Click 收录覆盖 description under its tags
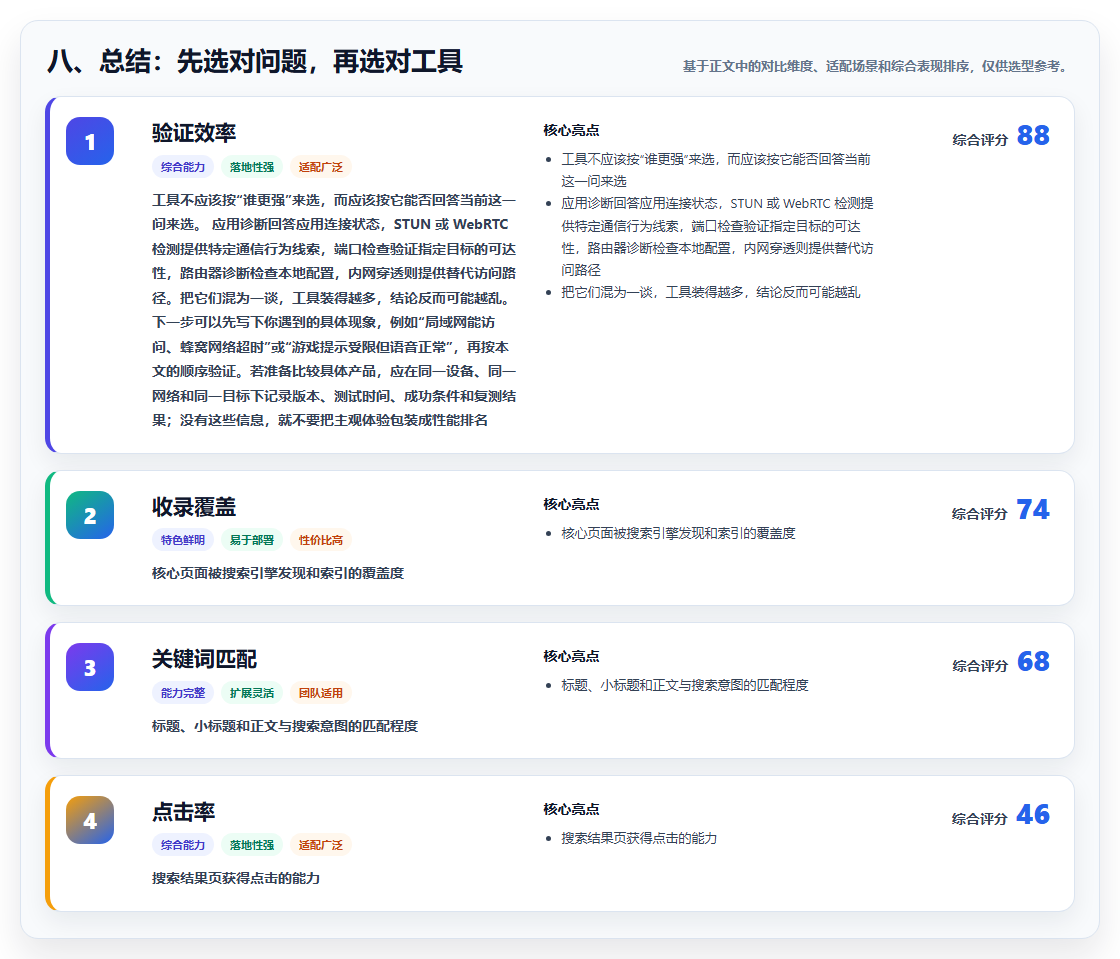Viewport: 1120px width, 959px height. pyautogui.click(x=278, y=573)
